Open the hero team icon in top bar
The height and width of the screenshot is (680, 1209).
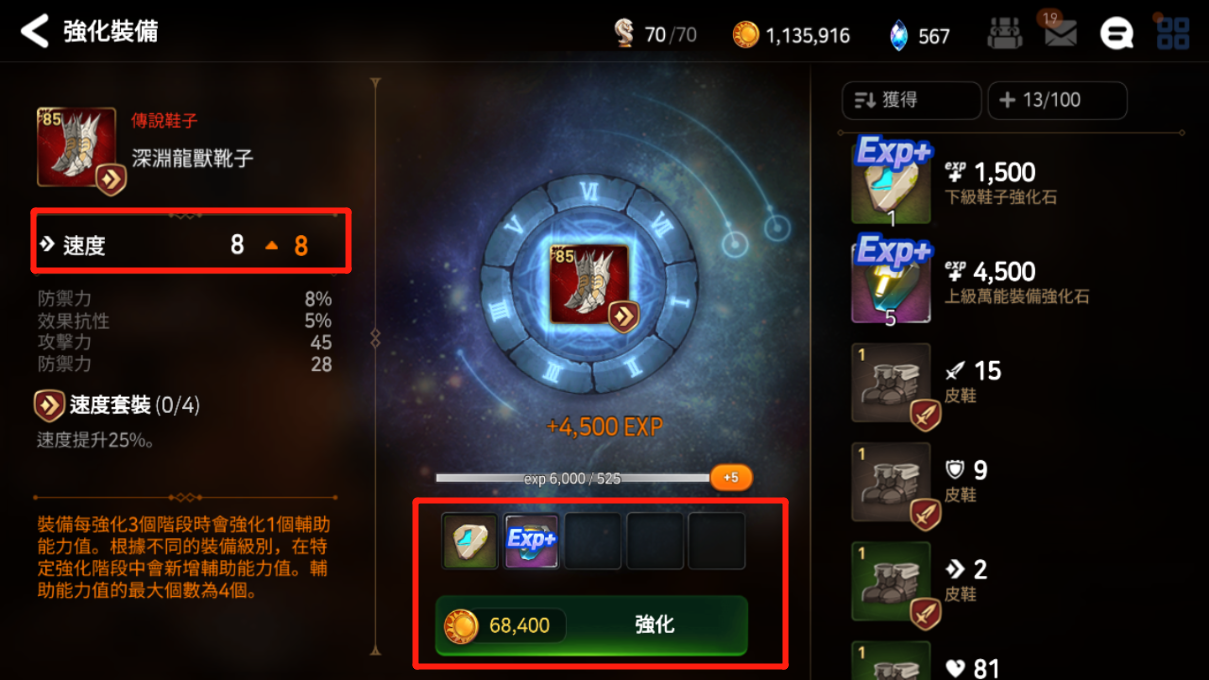[x=1005, y=33]
